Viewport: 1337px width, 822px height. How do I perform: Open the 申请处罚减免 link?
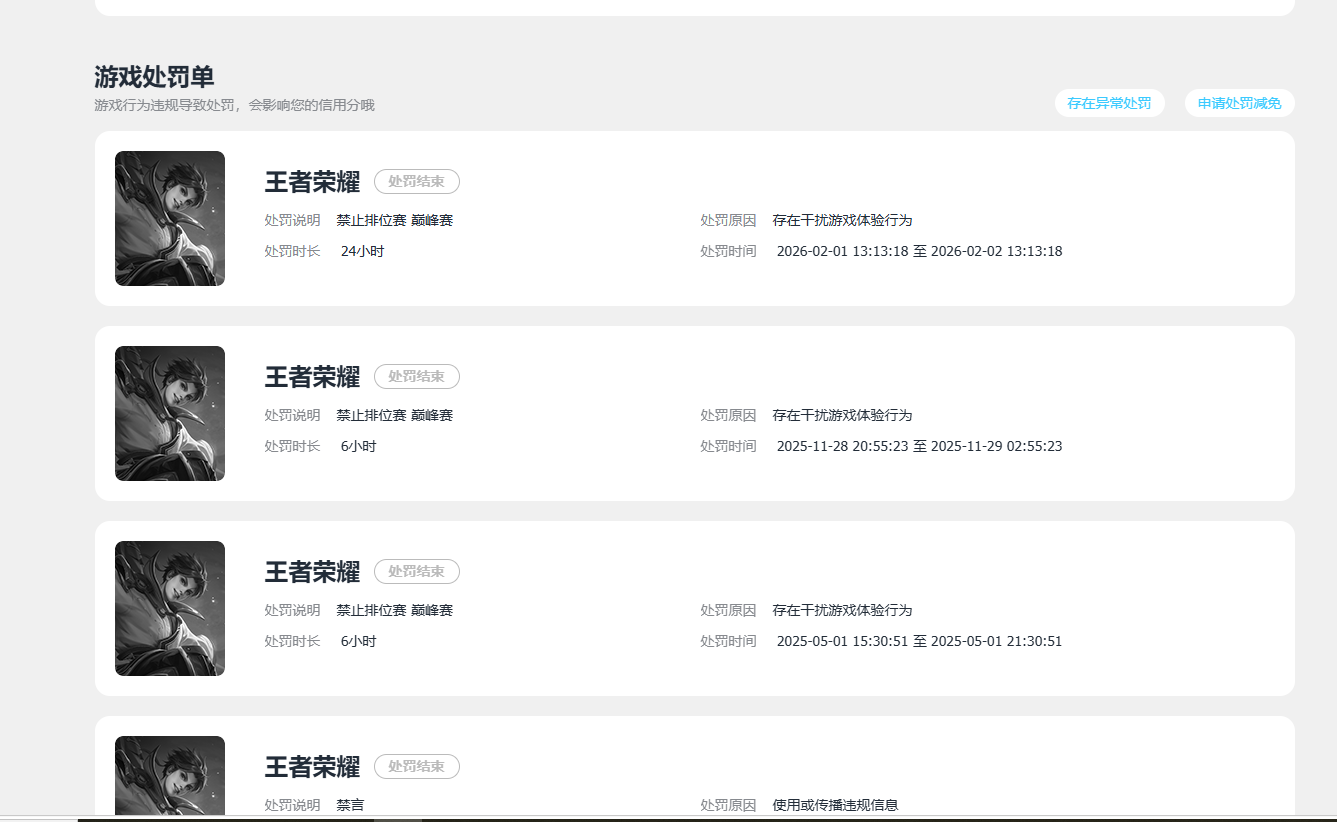pos(1239,103)
